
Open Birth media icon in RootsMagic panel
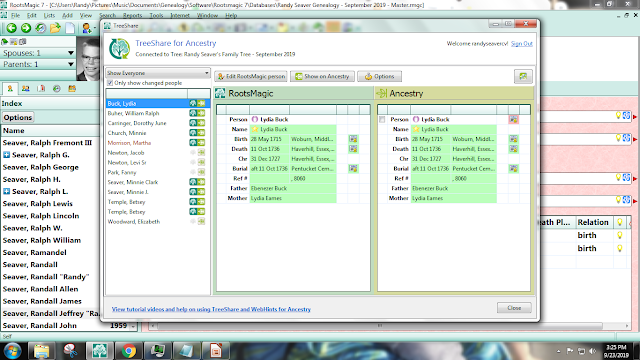(x=353, y=139)
